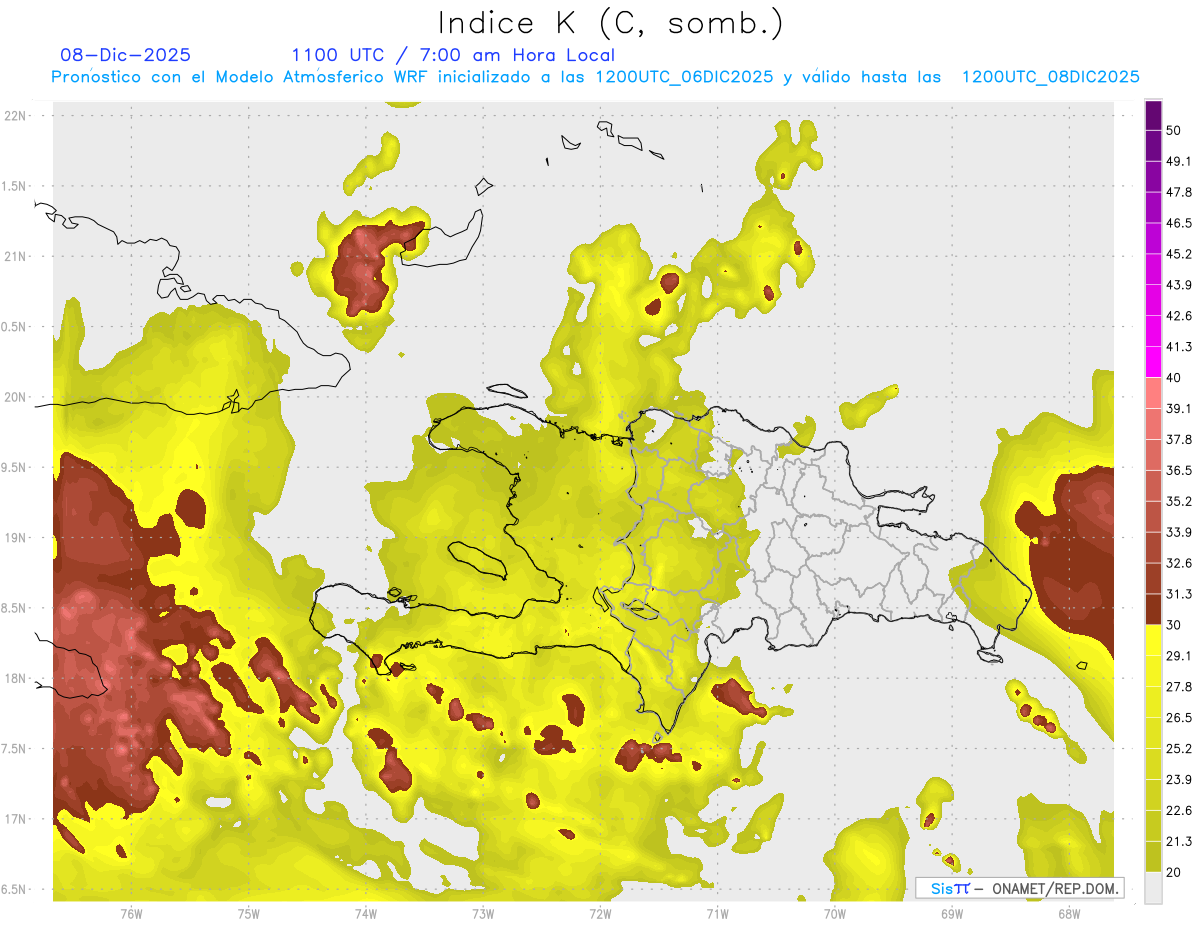The image size is (1200, 927).
Task: Click the colorbar value "32.6"
Action: pyautogui.click(x=1179, y=563)
